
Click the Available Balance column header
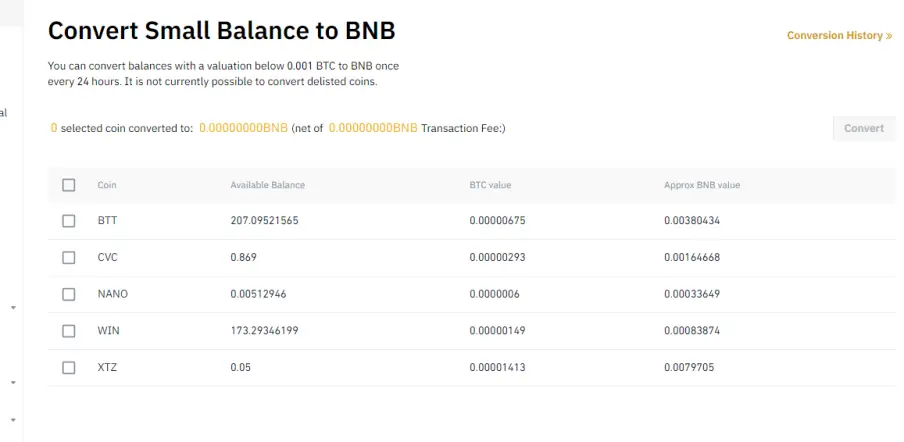(268, 185)
